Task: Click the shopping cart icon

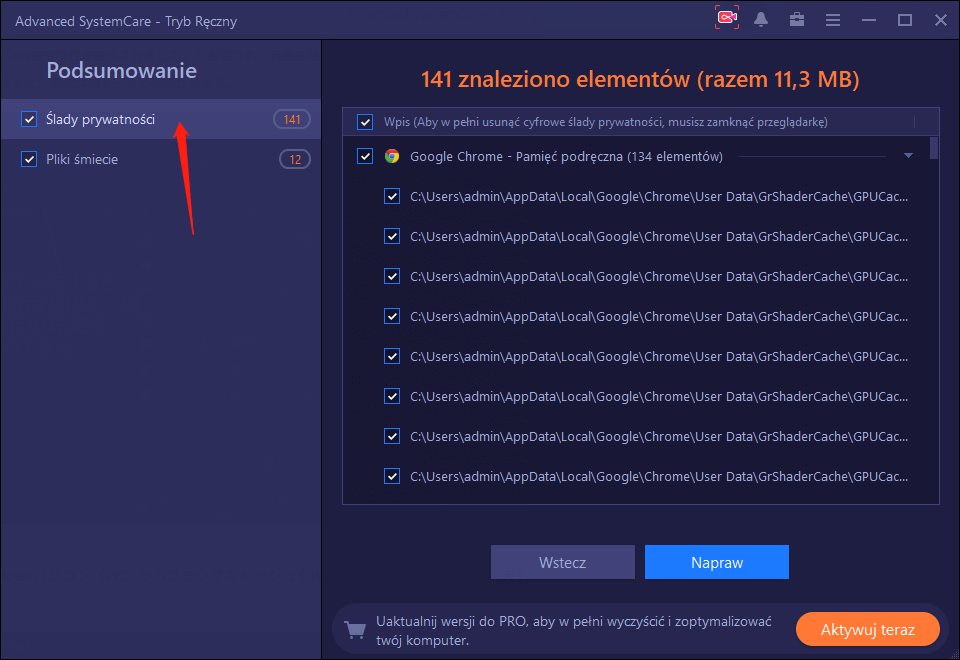Action: tap(354, 629)
